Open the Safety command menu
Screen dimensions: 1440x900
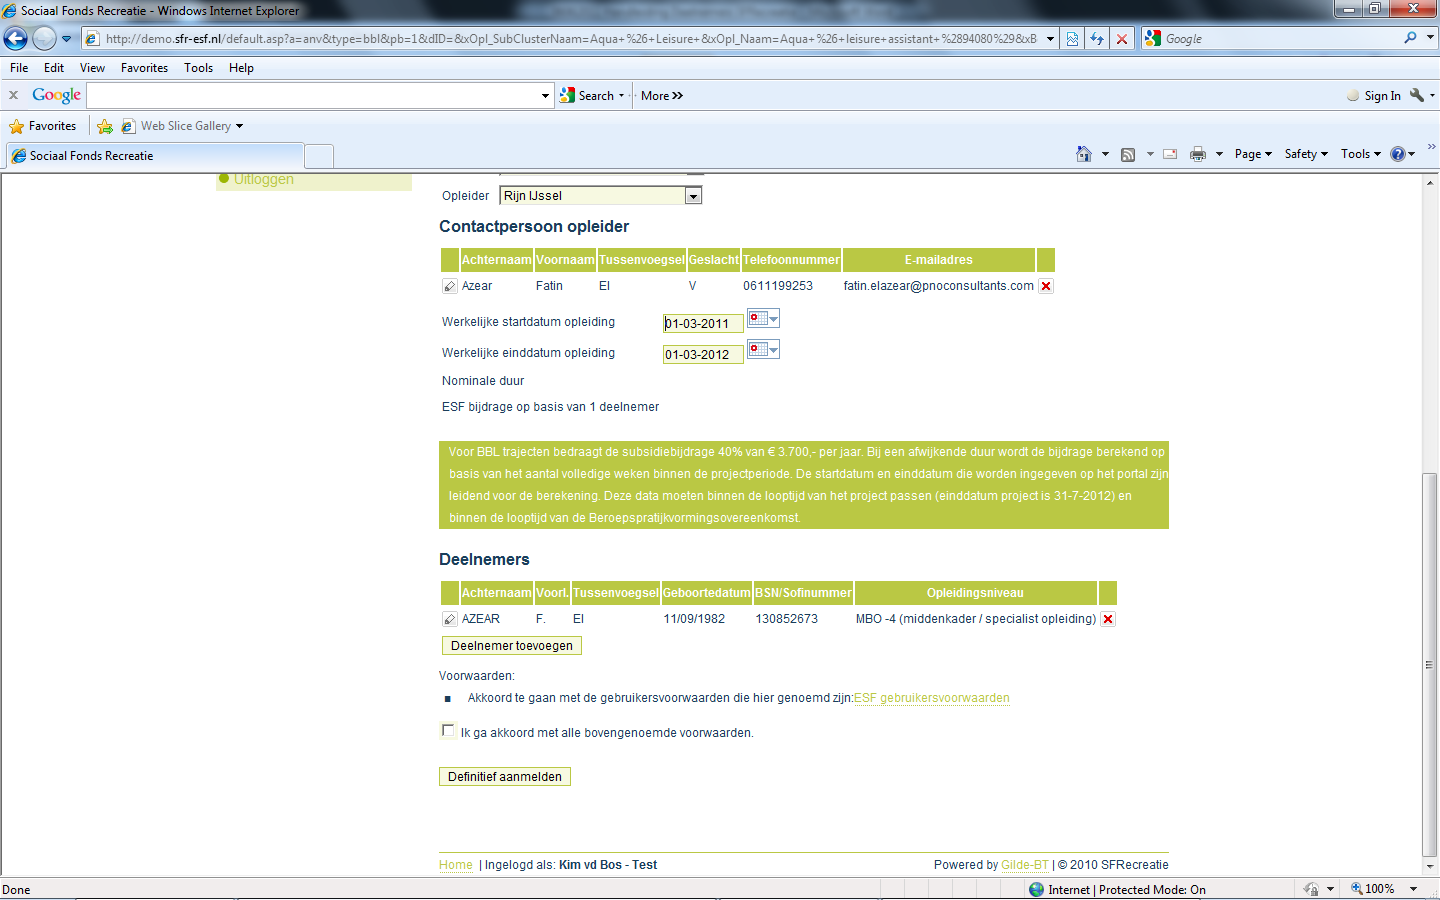1306,154
